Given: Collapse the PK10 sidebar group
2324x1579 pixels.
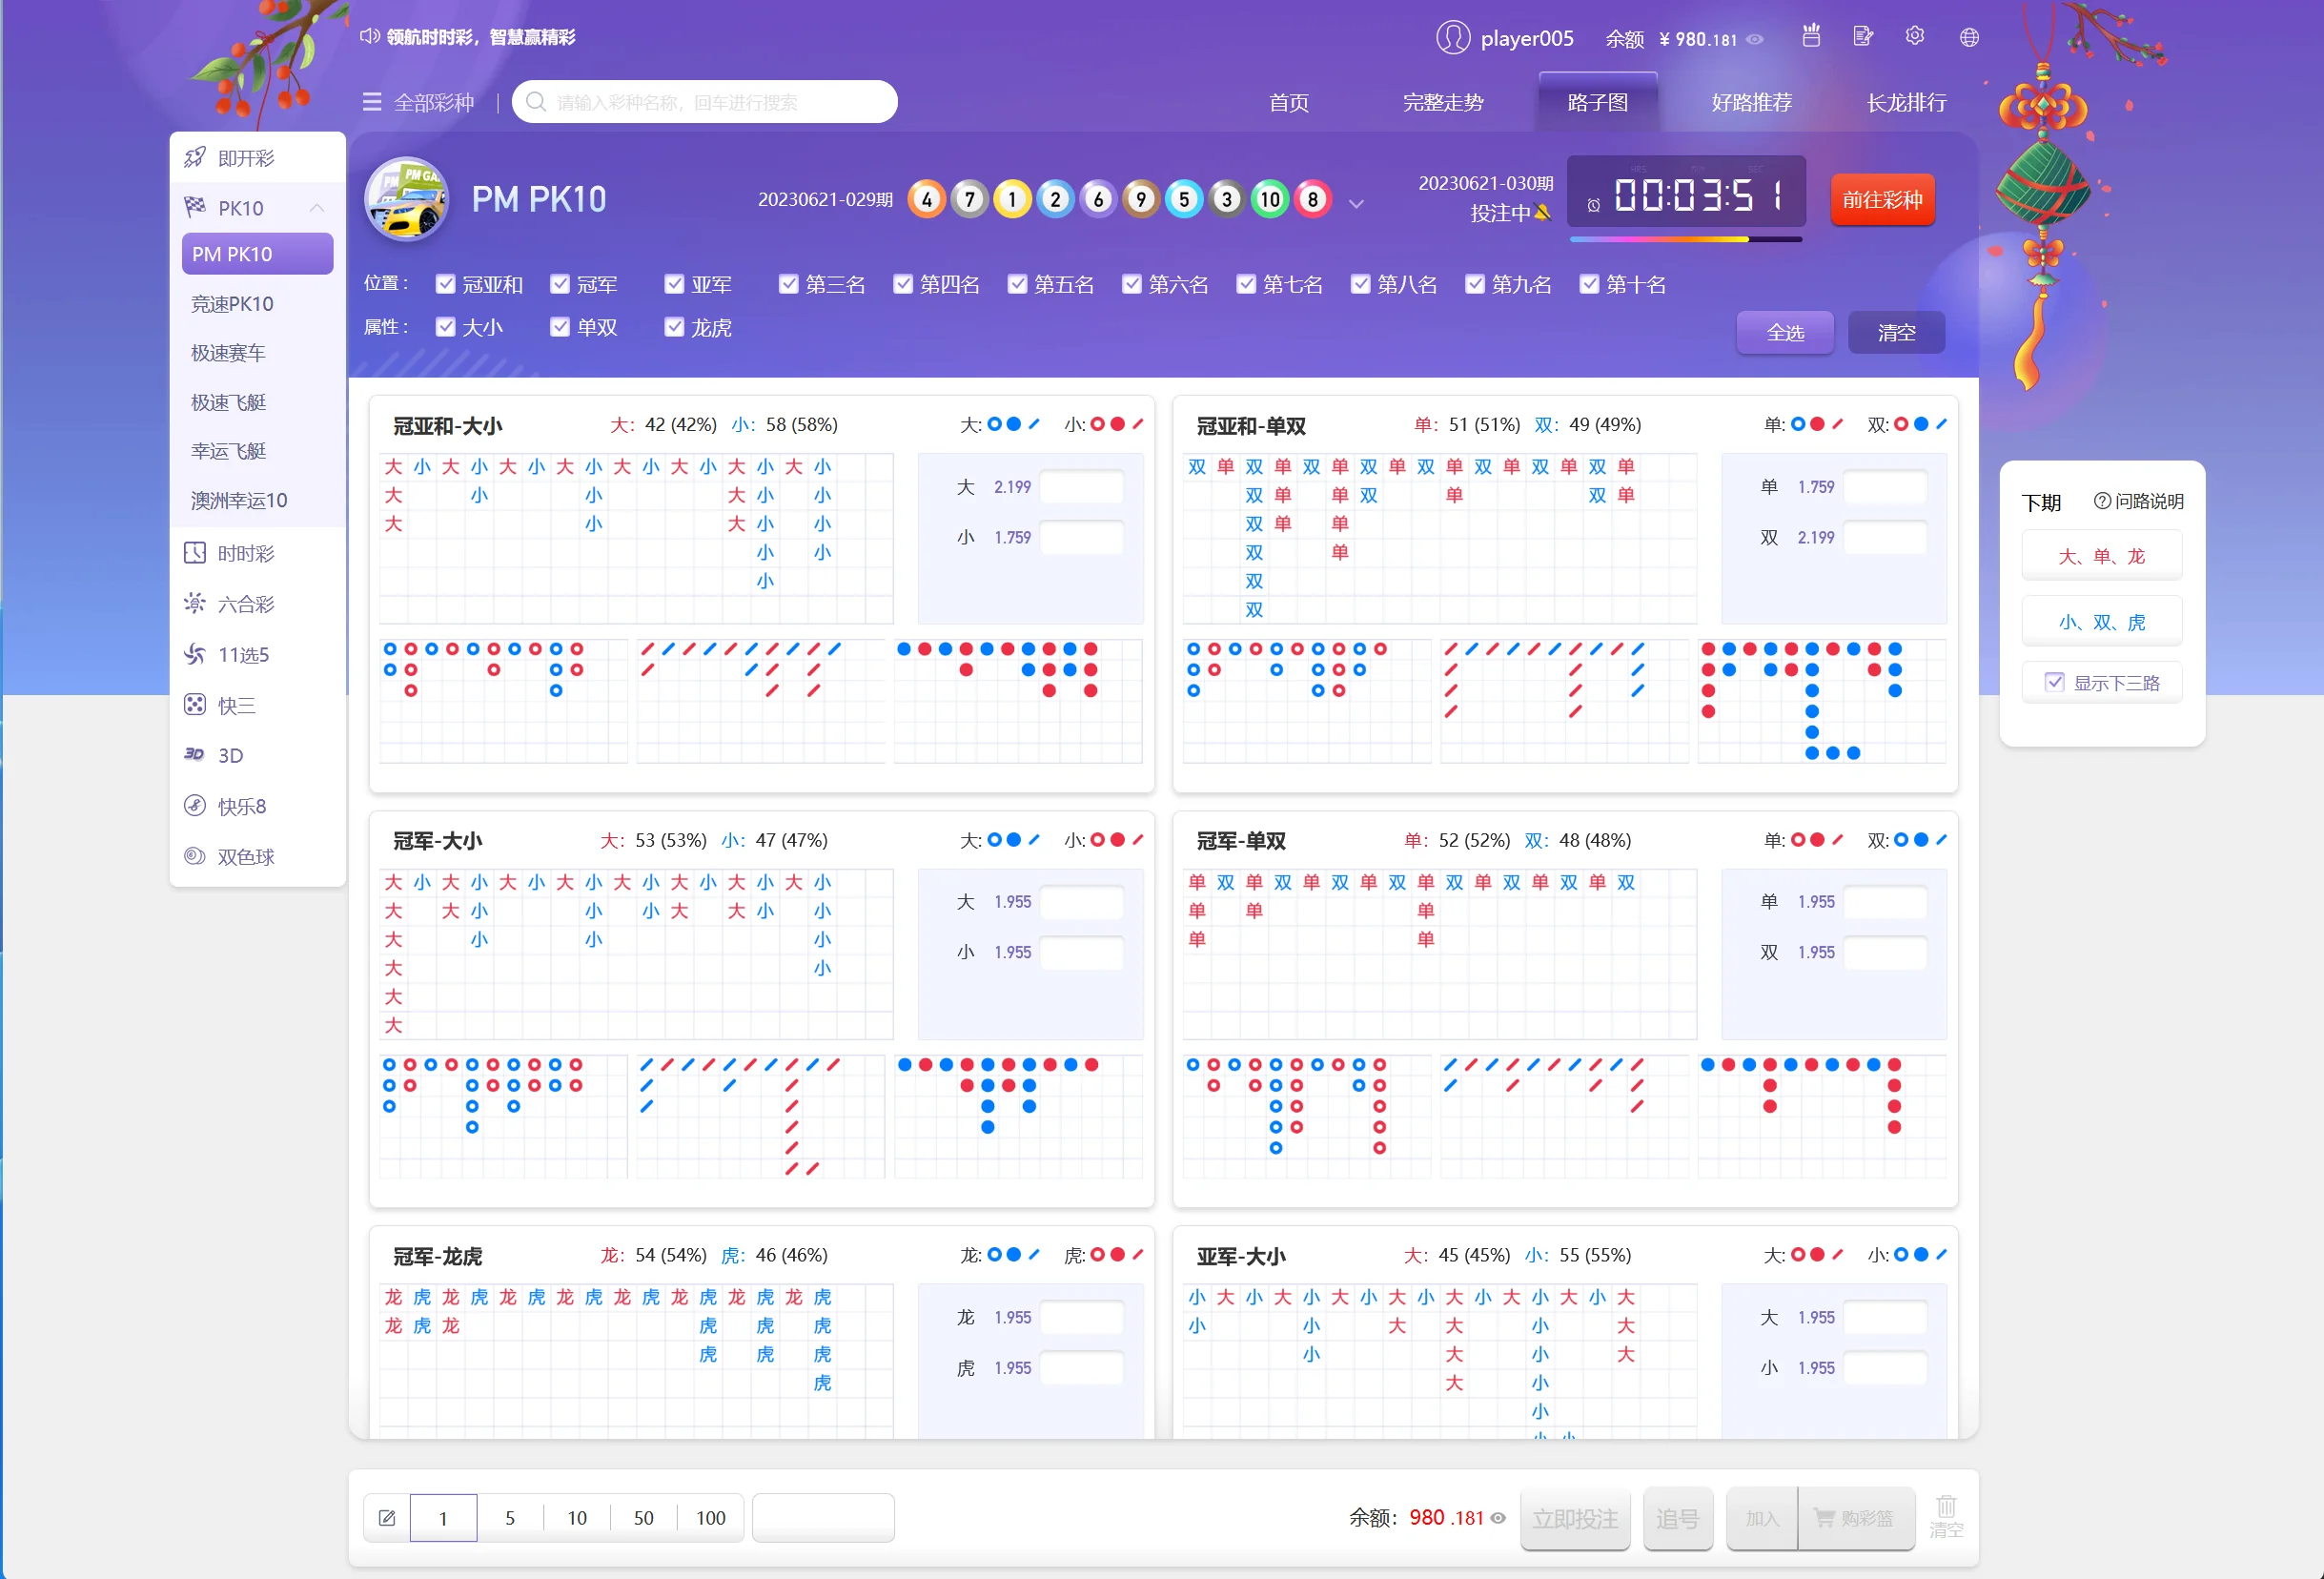Looking at the screenshot, I should (317, 208).
